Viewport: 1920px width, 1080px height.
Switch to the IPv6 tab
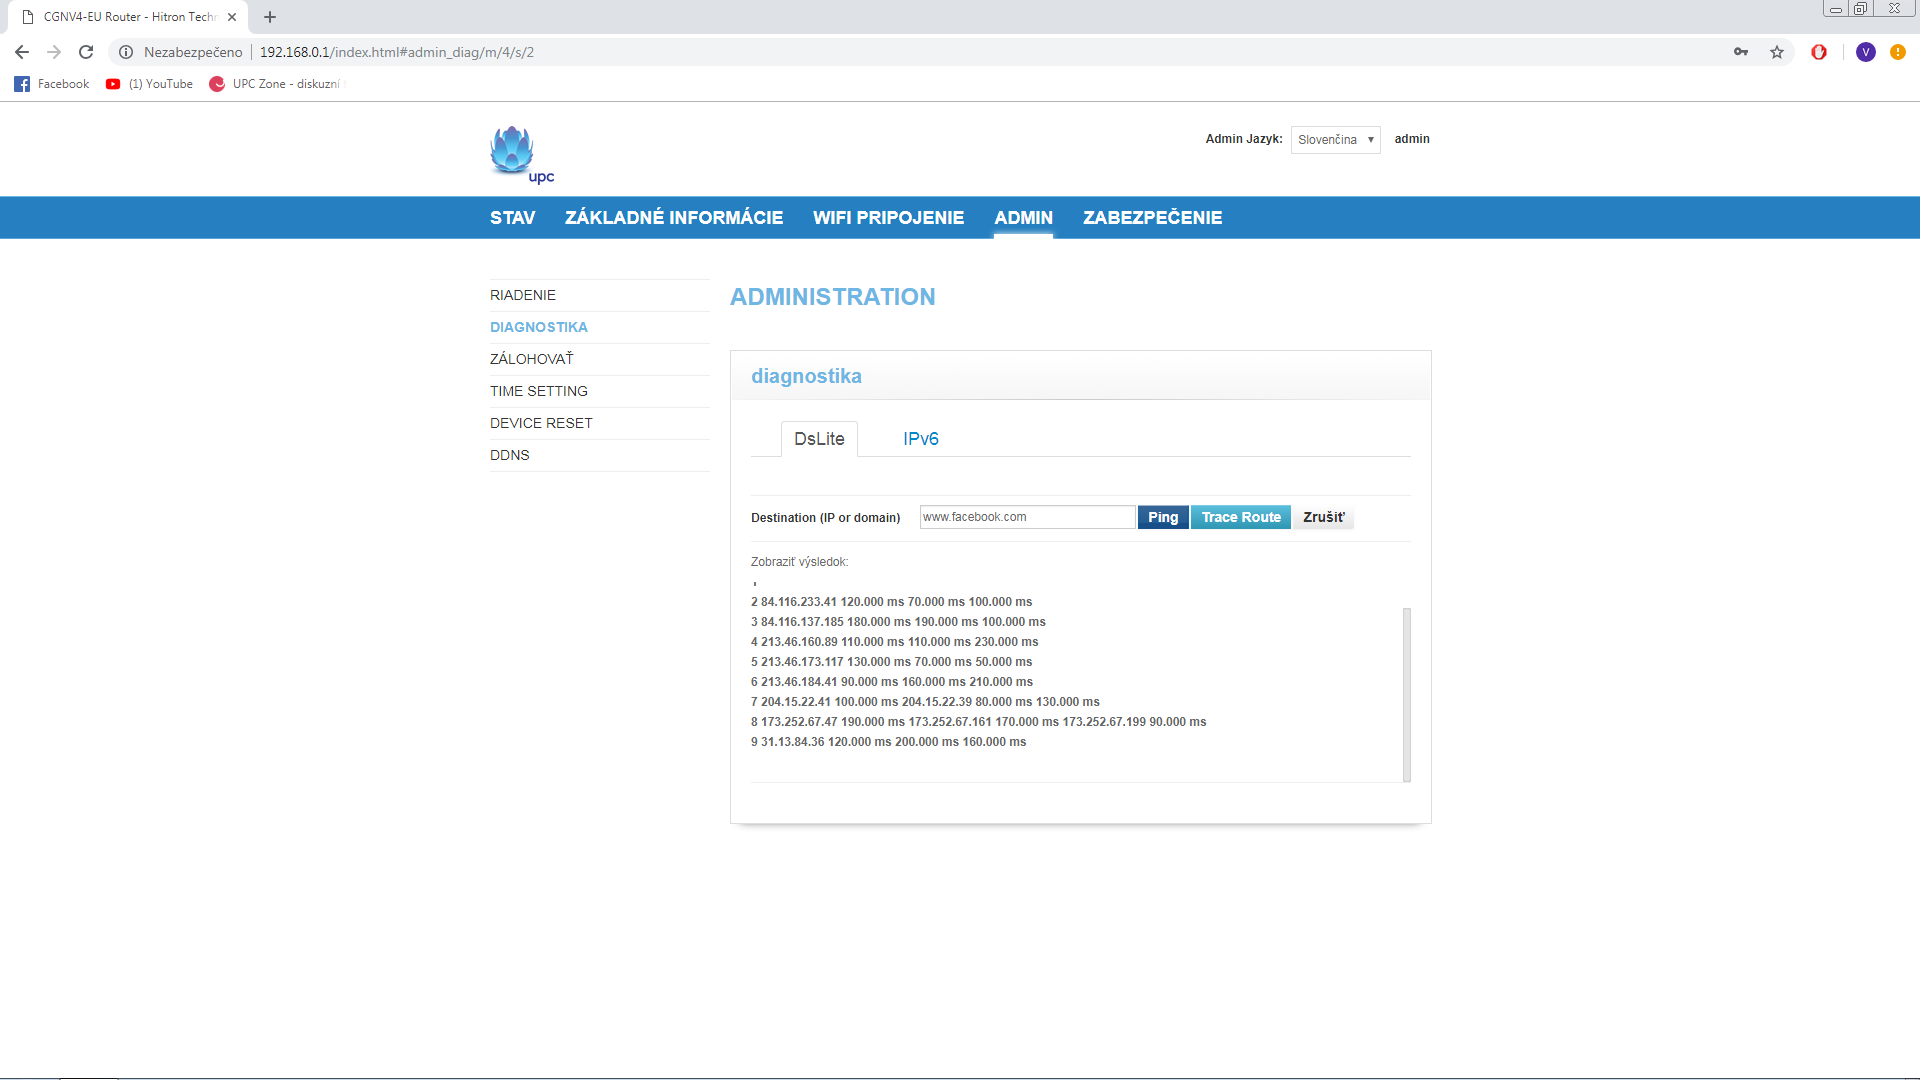point(920,439)
